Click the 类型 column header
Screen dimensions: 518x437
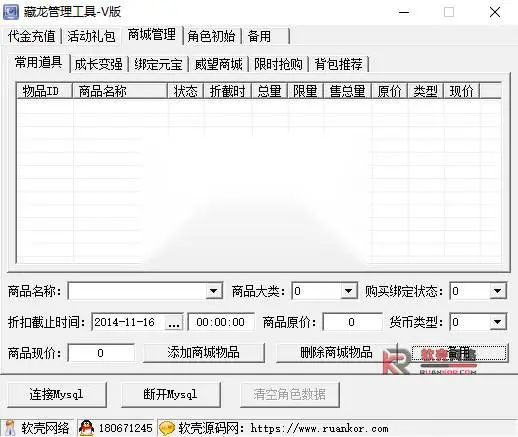pyautogui.click(x=426, y=91)
